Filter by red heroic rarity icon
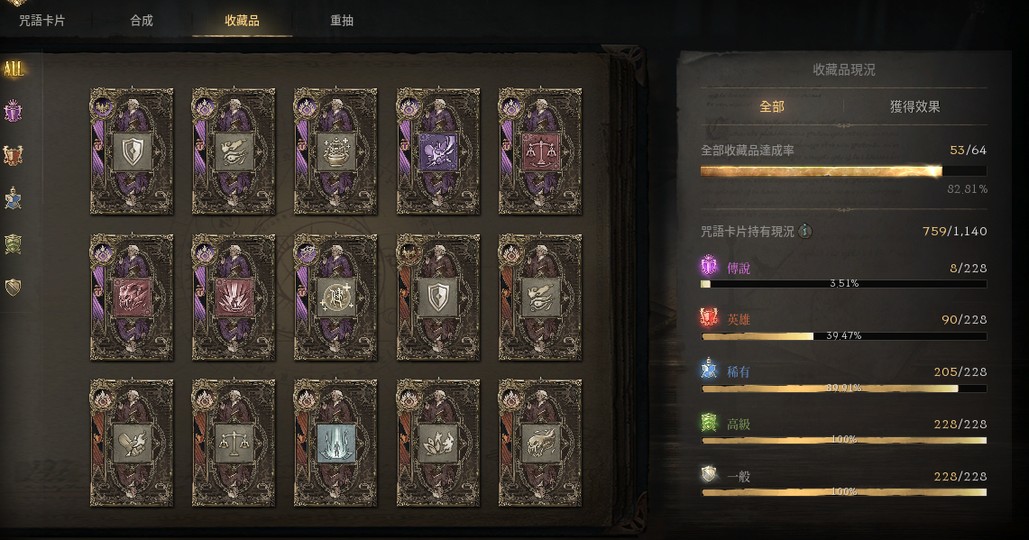 coord(13,156)
